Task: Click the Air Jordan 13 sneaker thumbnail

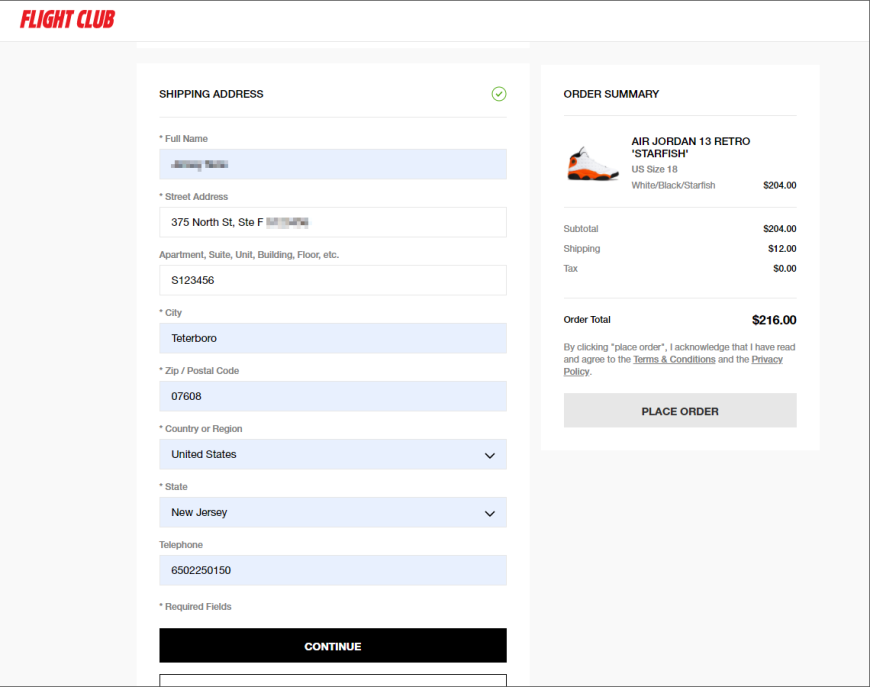Action: click(x=592, y=163)
